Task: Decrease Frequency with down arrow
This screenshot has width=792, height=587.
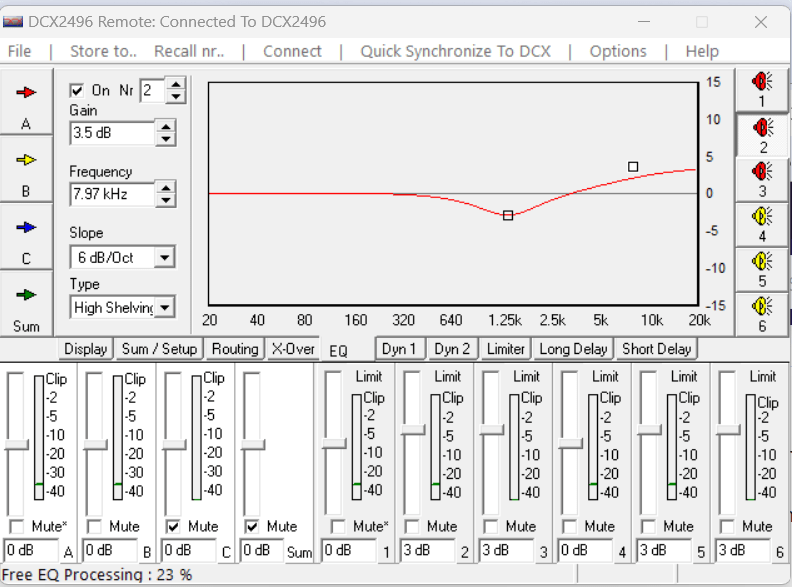Action: point(165,200)
